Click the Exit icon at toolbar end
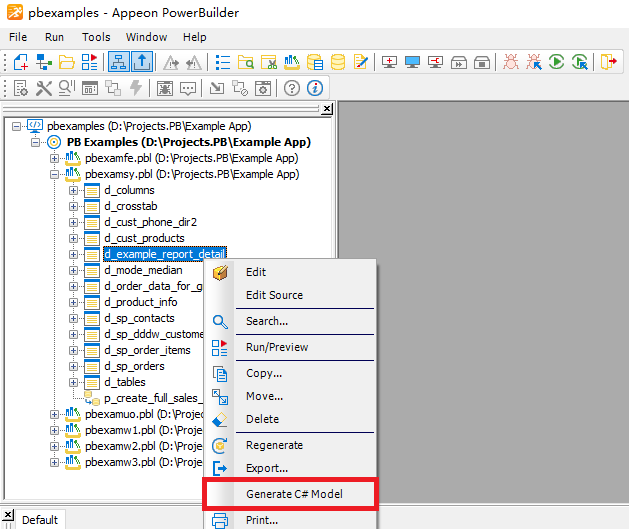 coord(609,62)
